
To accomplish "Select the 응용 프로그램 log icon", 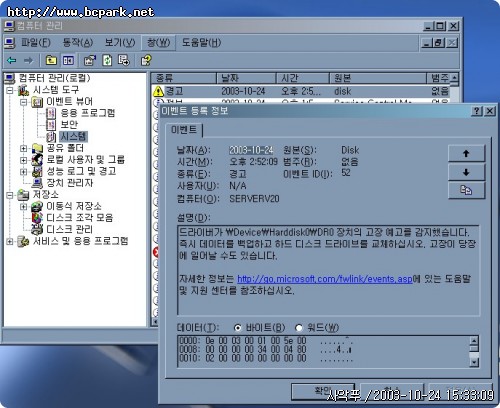I will pos(51,113).
